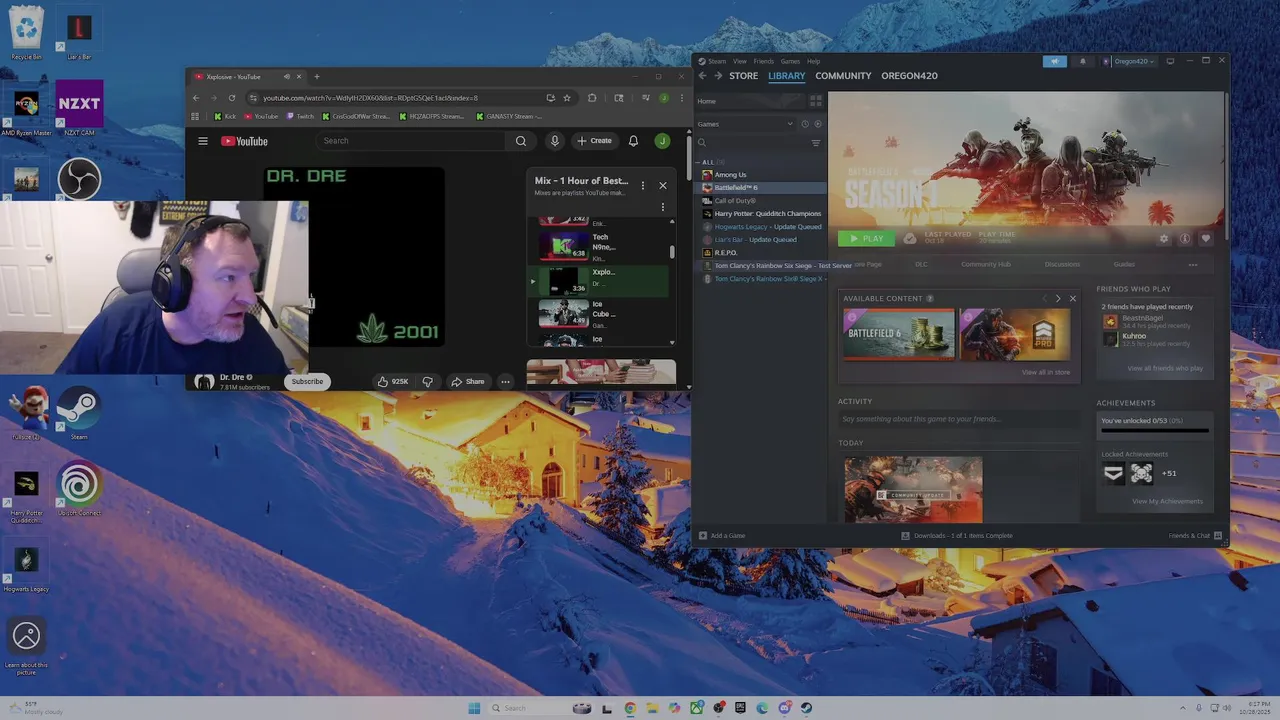Share the video via Share button

[x=467, y=381]
